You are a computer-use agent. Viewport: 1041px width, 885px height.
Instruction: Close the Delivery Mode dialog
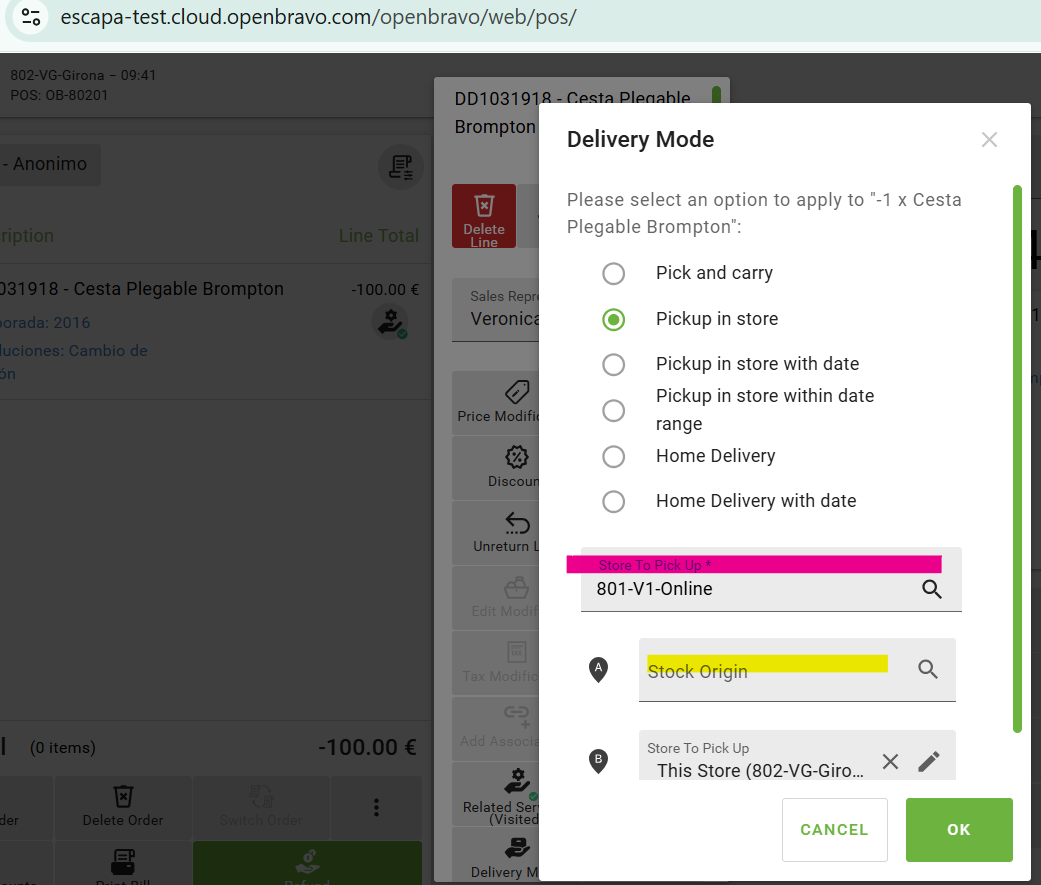point(989,140)
